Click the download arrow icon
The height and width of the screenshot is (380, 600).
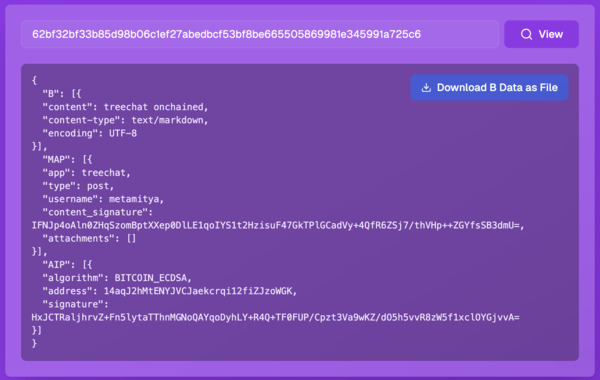[x=426, y=88]
